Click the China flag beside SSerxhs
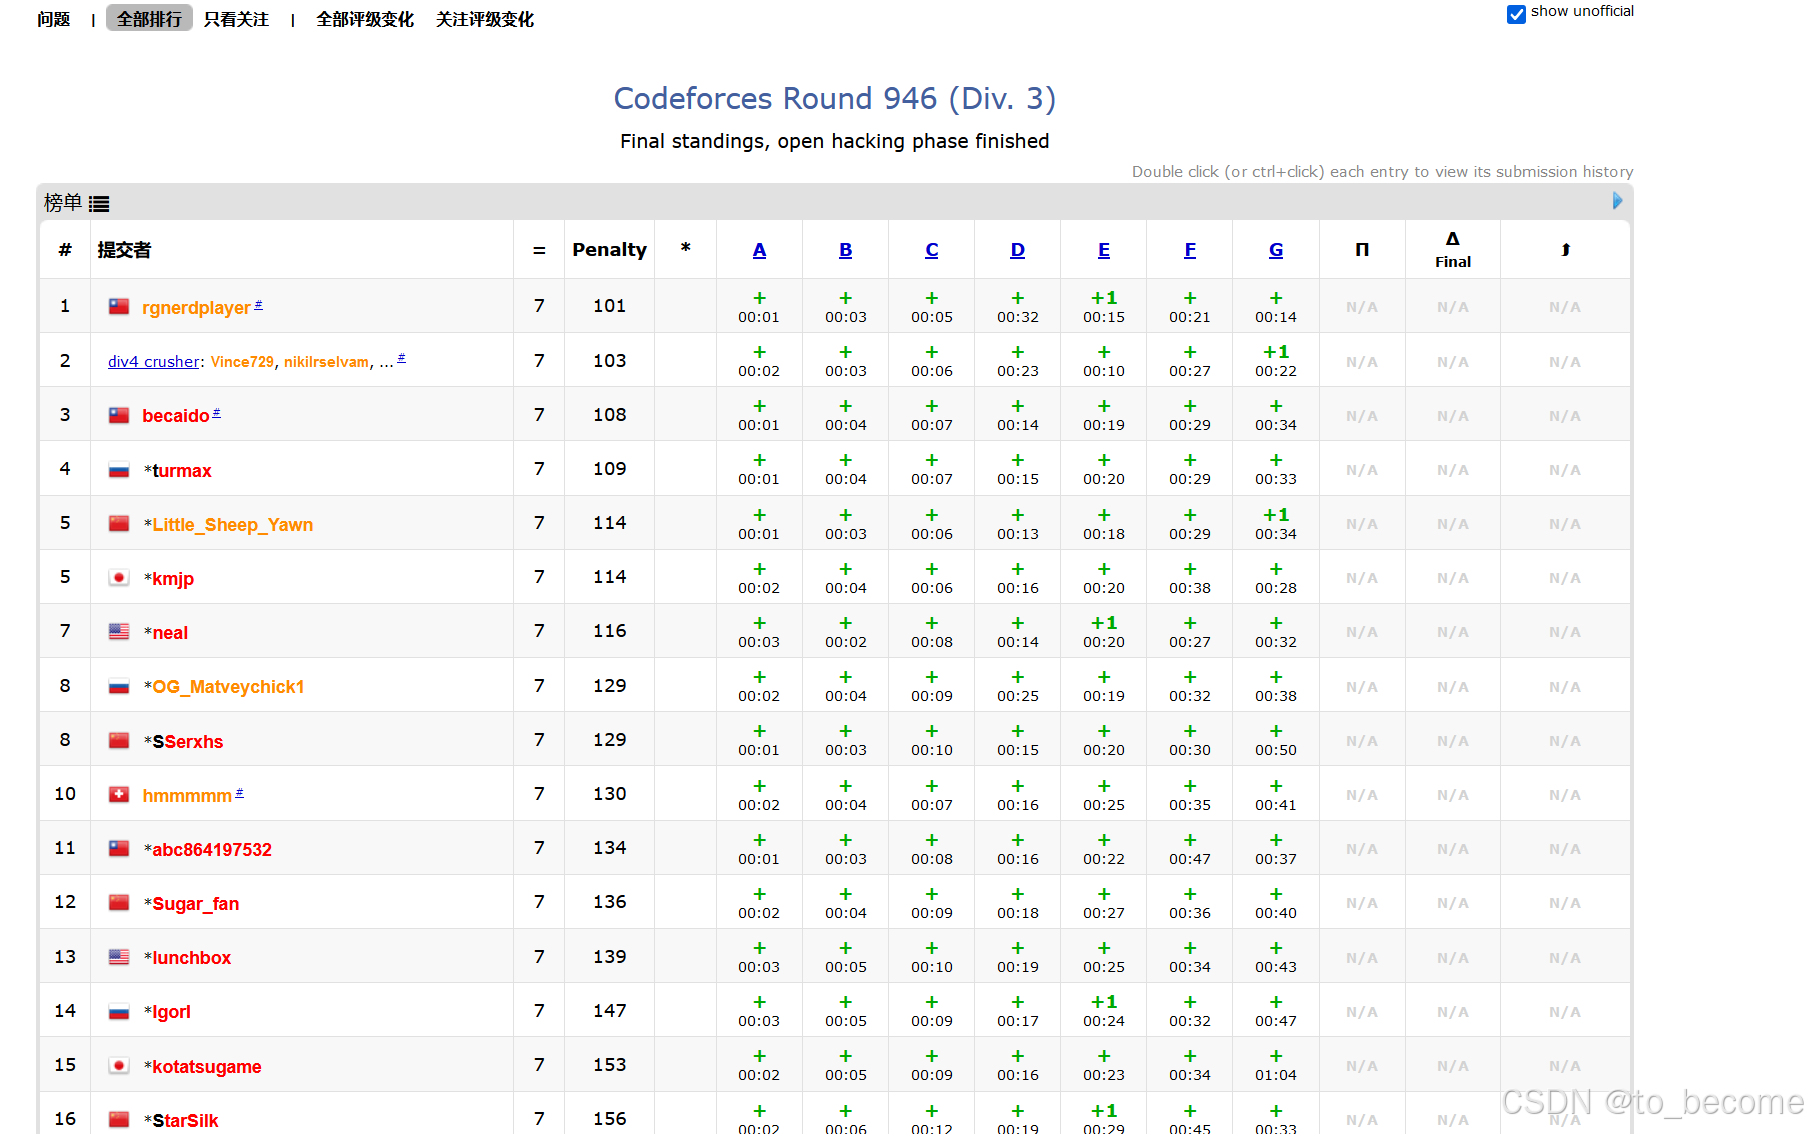Screen dimensions: 1808x1134 pos(119,741)
